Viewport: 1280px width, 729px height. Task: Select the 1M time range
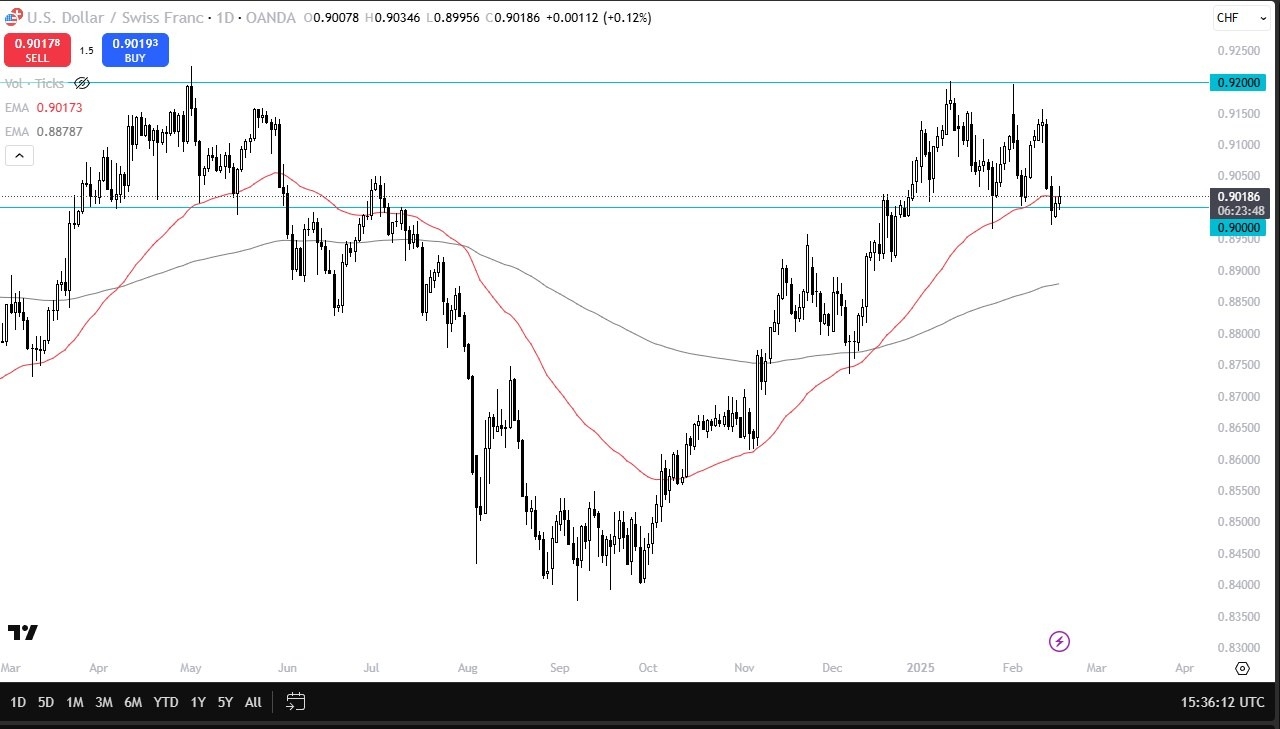[75, 702]
